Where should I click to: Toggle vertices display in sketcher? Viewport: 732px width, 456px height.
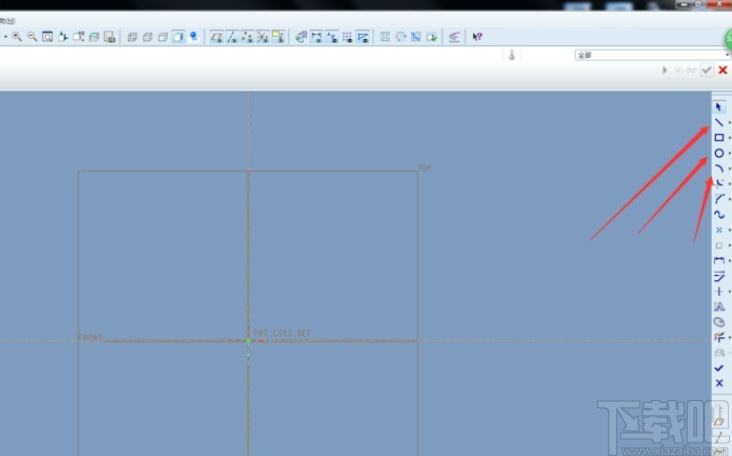(363, 36)
